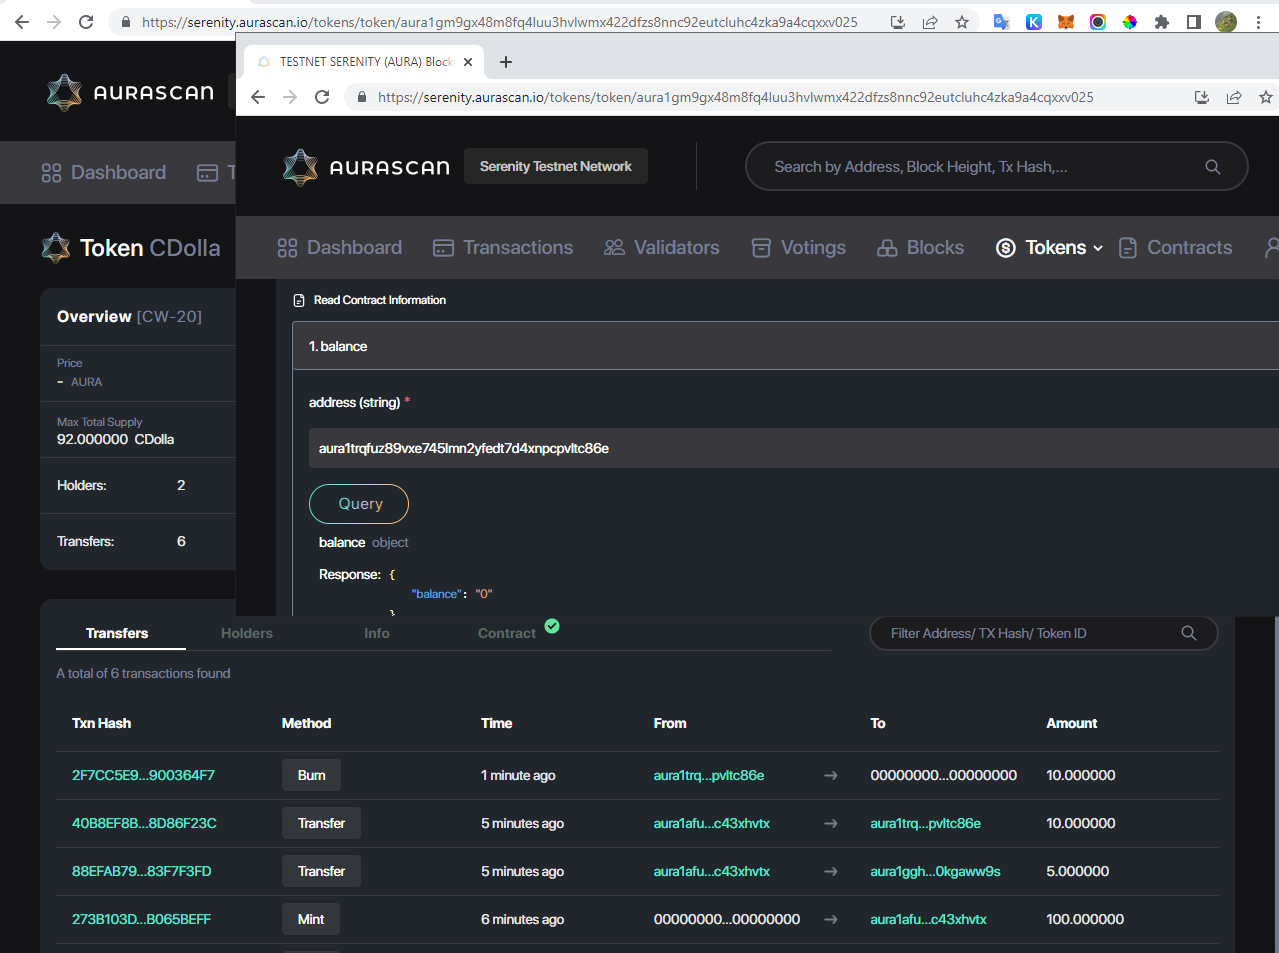The width and height of the screenshot is (1279, 953).
Task: Click the round dark circle extension icon
Action: [x=1098, y=22]
